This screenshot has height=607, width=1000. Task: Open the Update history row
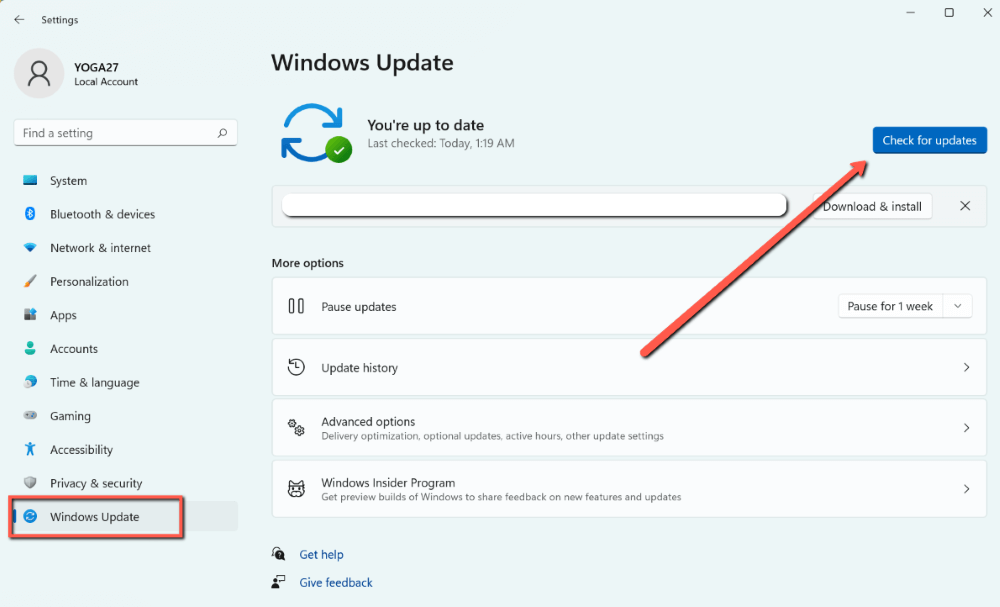[629, 367]
